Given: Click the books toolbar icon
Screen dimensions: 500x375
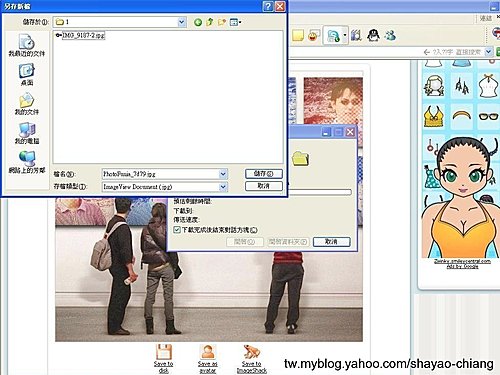Looking at the screenshot, I should 356,35.
